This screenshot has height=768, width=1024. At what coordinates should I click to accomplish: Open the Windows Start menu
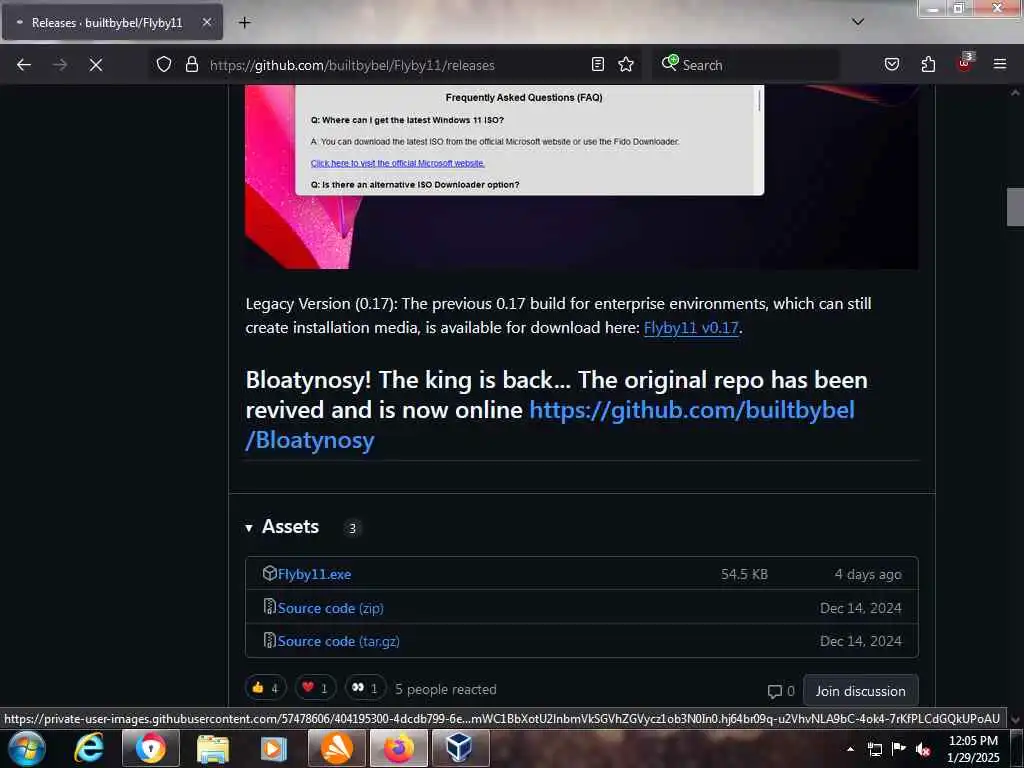[27, 748]
